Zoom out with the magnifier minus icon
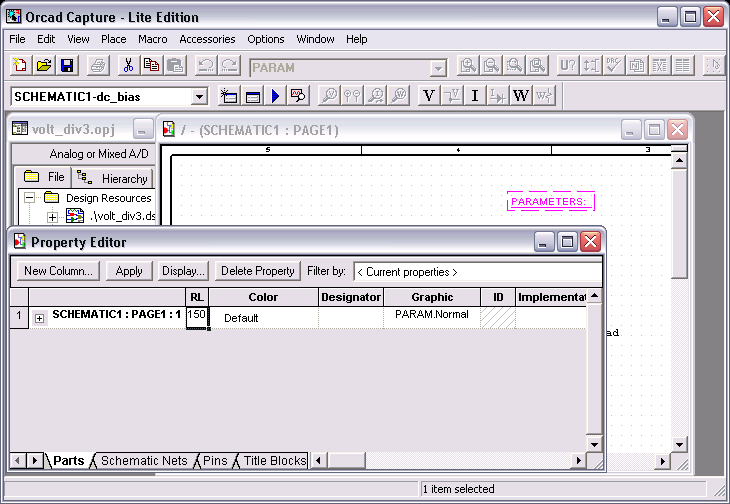Screen dimensions: 730x504 [x=491, y=66]
